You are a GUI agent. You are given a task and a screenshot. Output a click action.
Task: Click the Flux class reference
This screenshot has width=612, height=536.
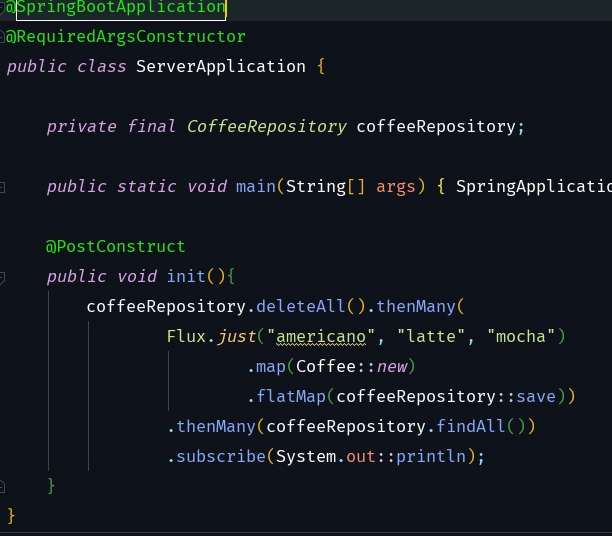[x=186, y=337]
